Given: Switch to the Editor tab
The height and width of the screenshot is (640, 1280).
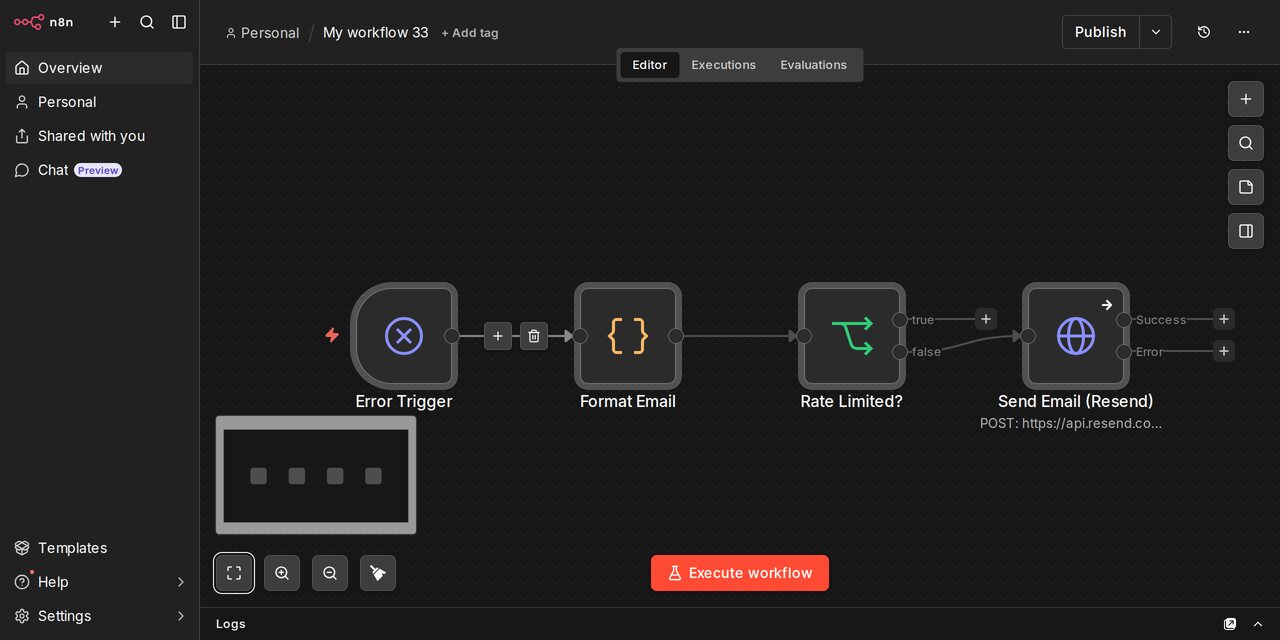Looking at the screenshot, I should tap(650, 65).
